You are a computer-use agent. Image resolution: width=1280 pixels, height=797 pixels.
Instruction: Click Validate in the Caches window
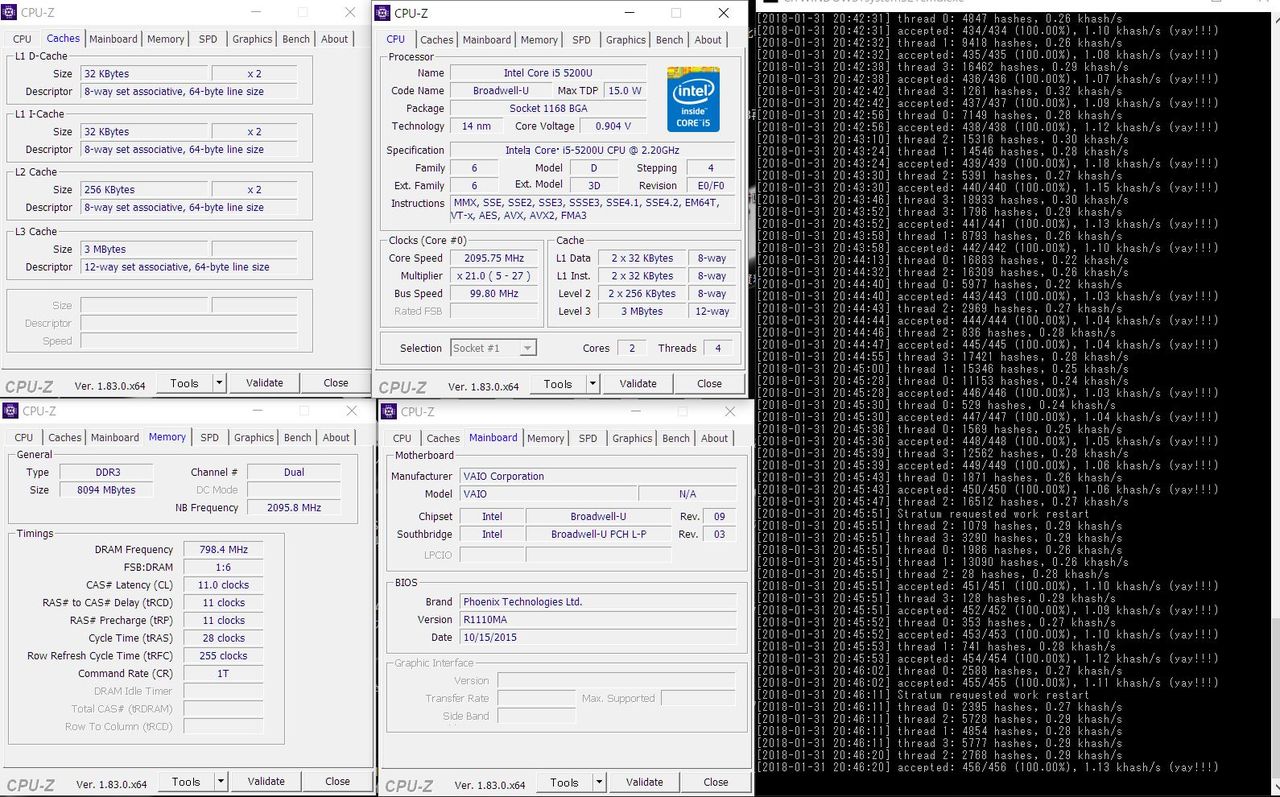click(264, 383)
